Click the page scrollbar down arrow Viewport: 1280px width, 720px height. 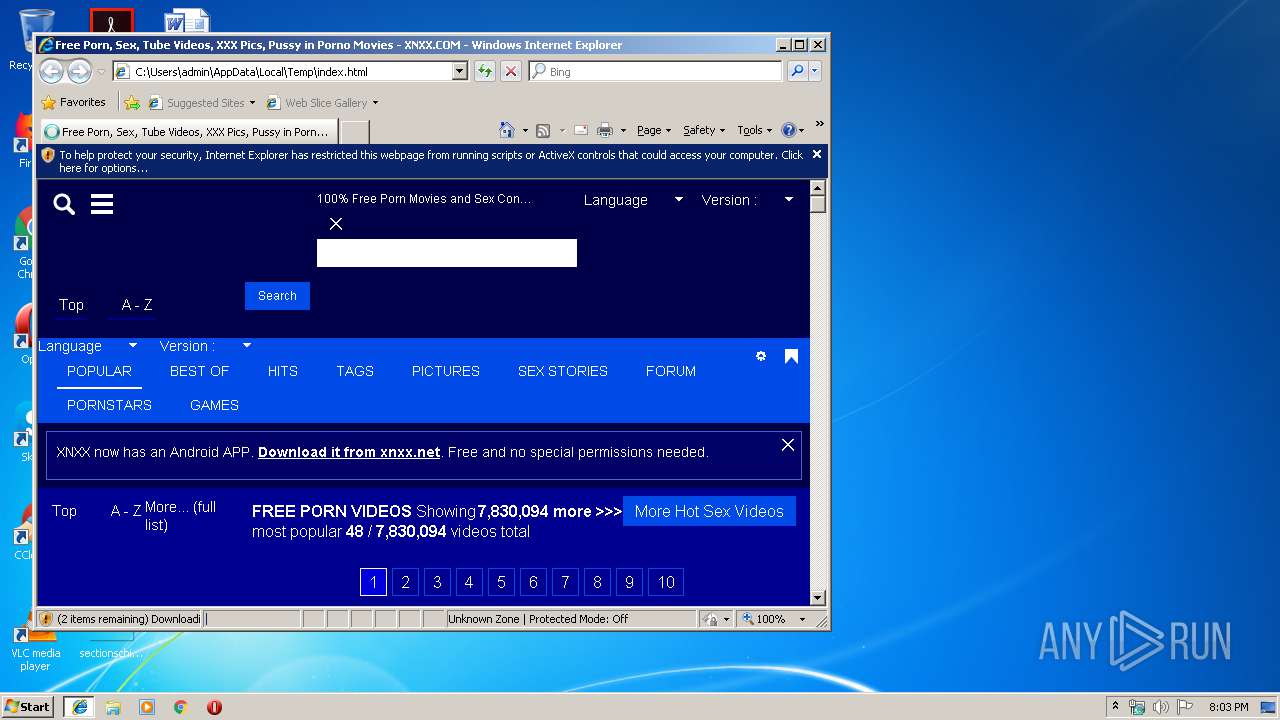pyautogui.click(x=817, y=598)
